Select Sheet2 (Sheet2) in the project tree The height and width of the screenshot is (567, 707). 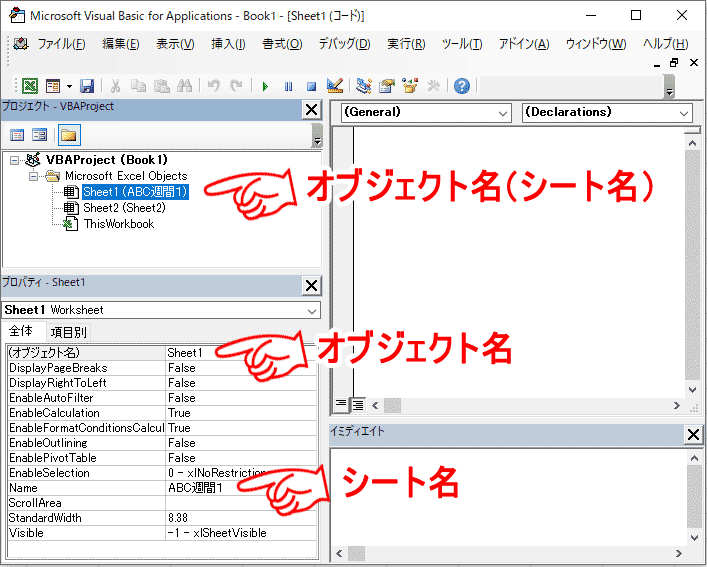(x=124, y=208)
